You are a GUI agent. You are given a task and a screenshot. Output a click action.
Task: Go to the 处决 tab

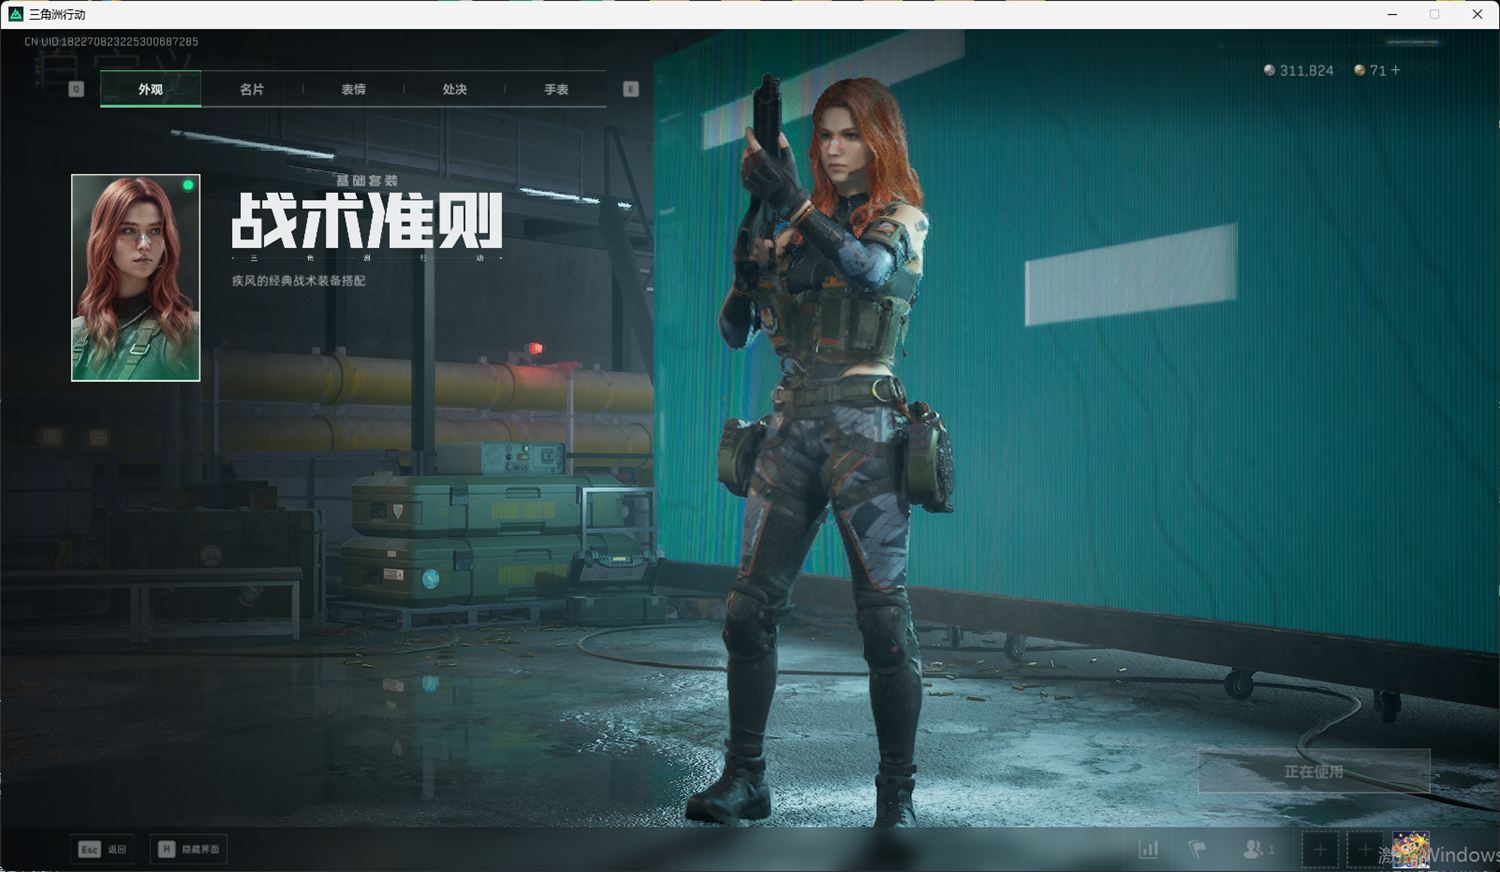[x=455, y=89]
